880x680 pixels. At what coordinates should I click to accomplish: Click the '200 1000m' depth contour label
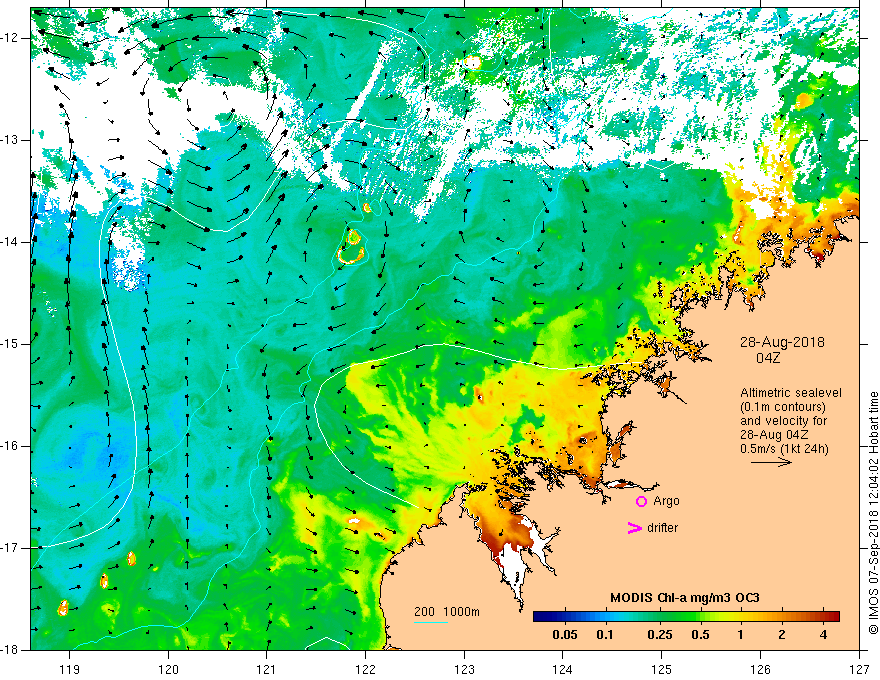point(447,612)
